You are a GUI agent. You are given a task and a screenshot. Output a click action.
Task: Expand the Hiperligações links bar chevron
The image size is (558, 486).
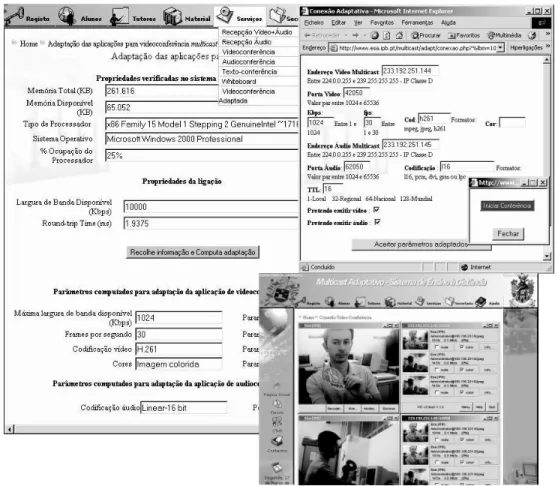point(548,47)
